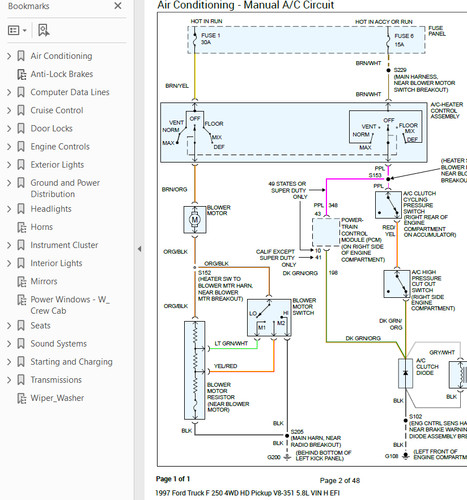Open the Computer Data Lines bookmark
This screenshot has height=500, width=467.
coord(70,92)
